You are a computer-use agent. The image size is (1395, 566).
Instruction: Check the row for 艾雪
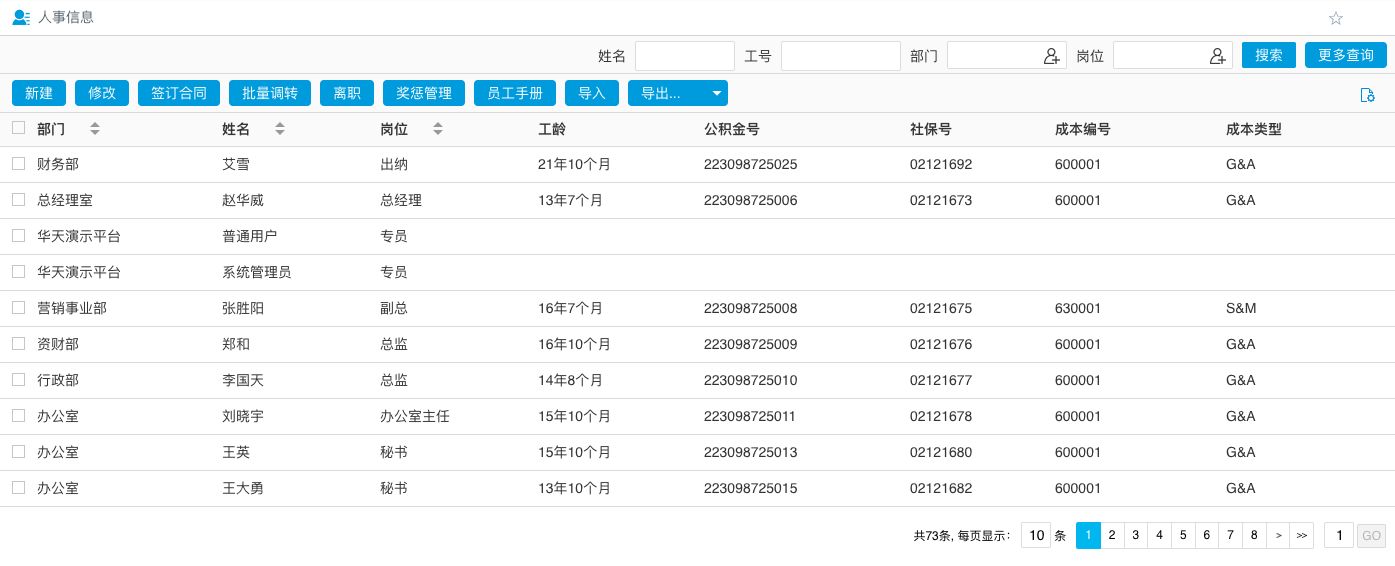point(18,164)
